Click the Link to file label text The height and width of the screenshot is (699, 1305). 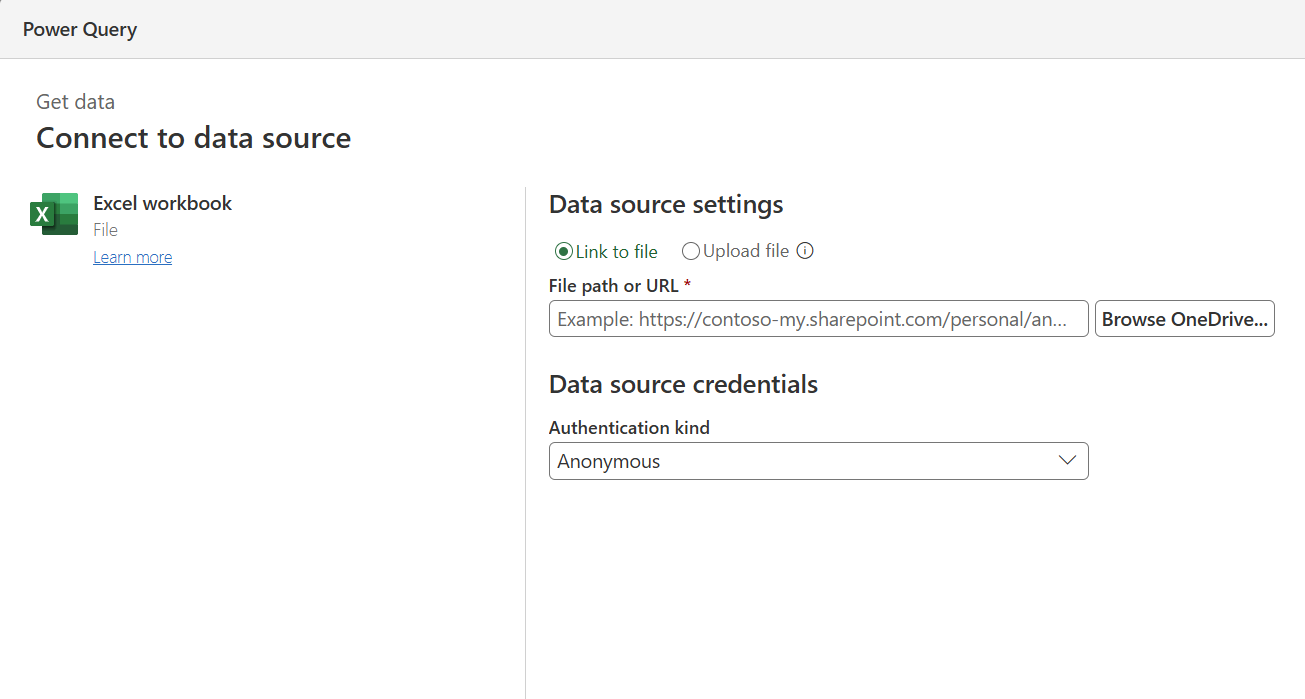pos(616,252)
